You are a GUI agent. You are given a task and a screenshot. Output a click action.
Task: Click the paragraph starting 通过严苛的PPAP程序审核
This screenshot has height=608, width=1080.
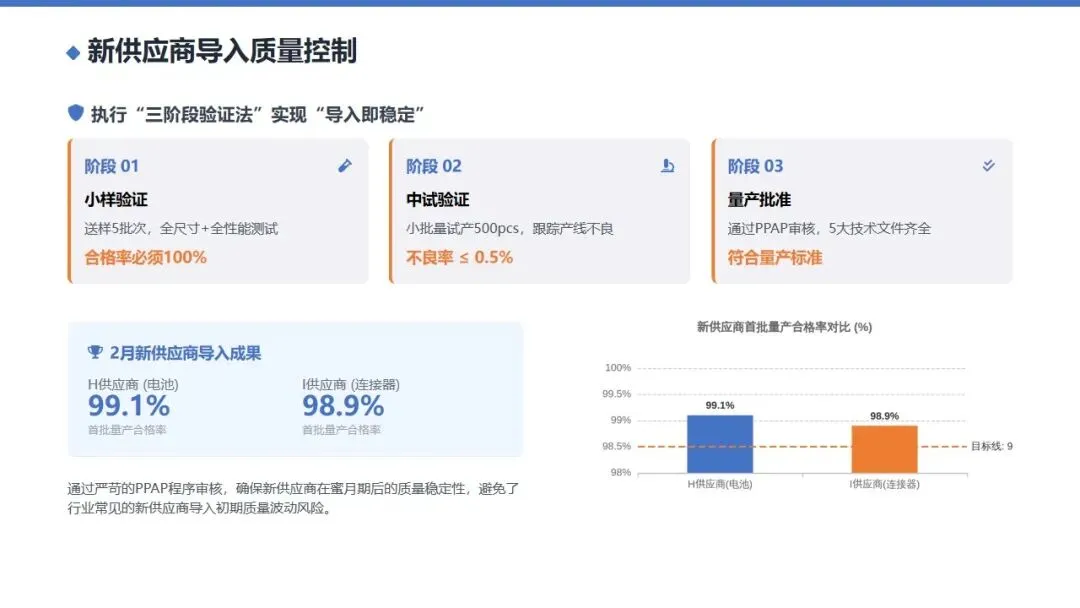pos(293,499)
